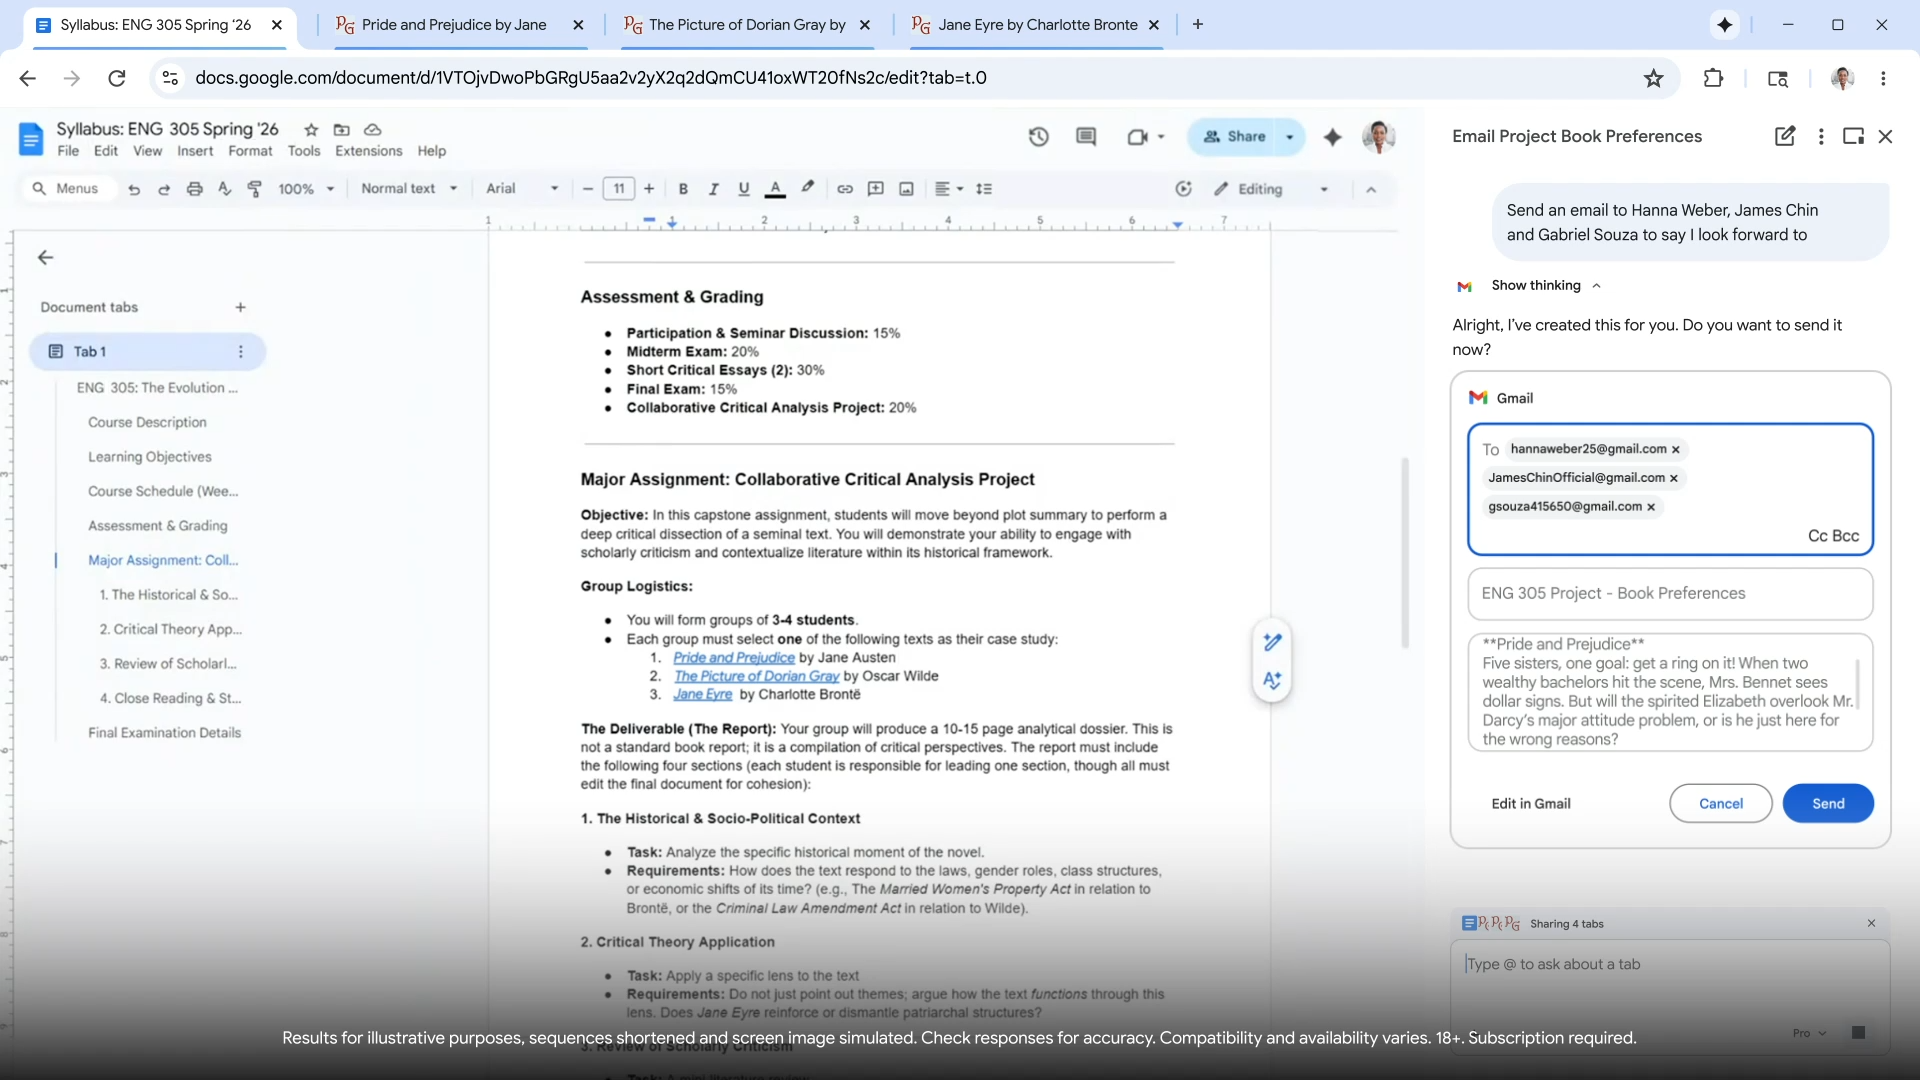This screenshot has height=1080, width=1920.
Task: Click the ask about a tab input field
Action: (1650, 963)
